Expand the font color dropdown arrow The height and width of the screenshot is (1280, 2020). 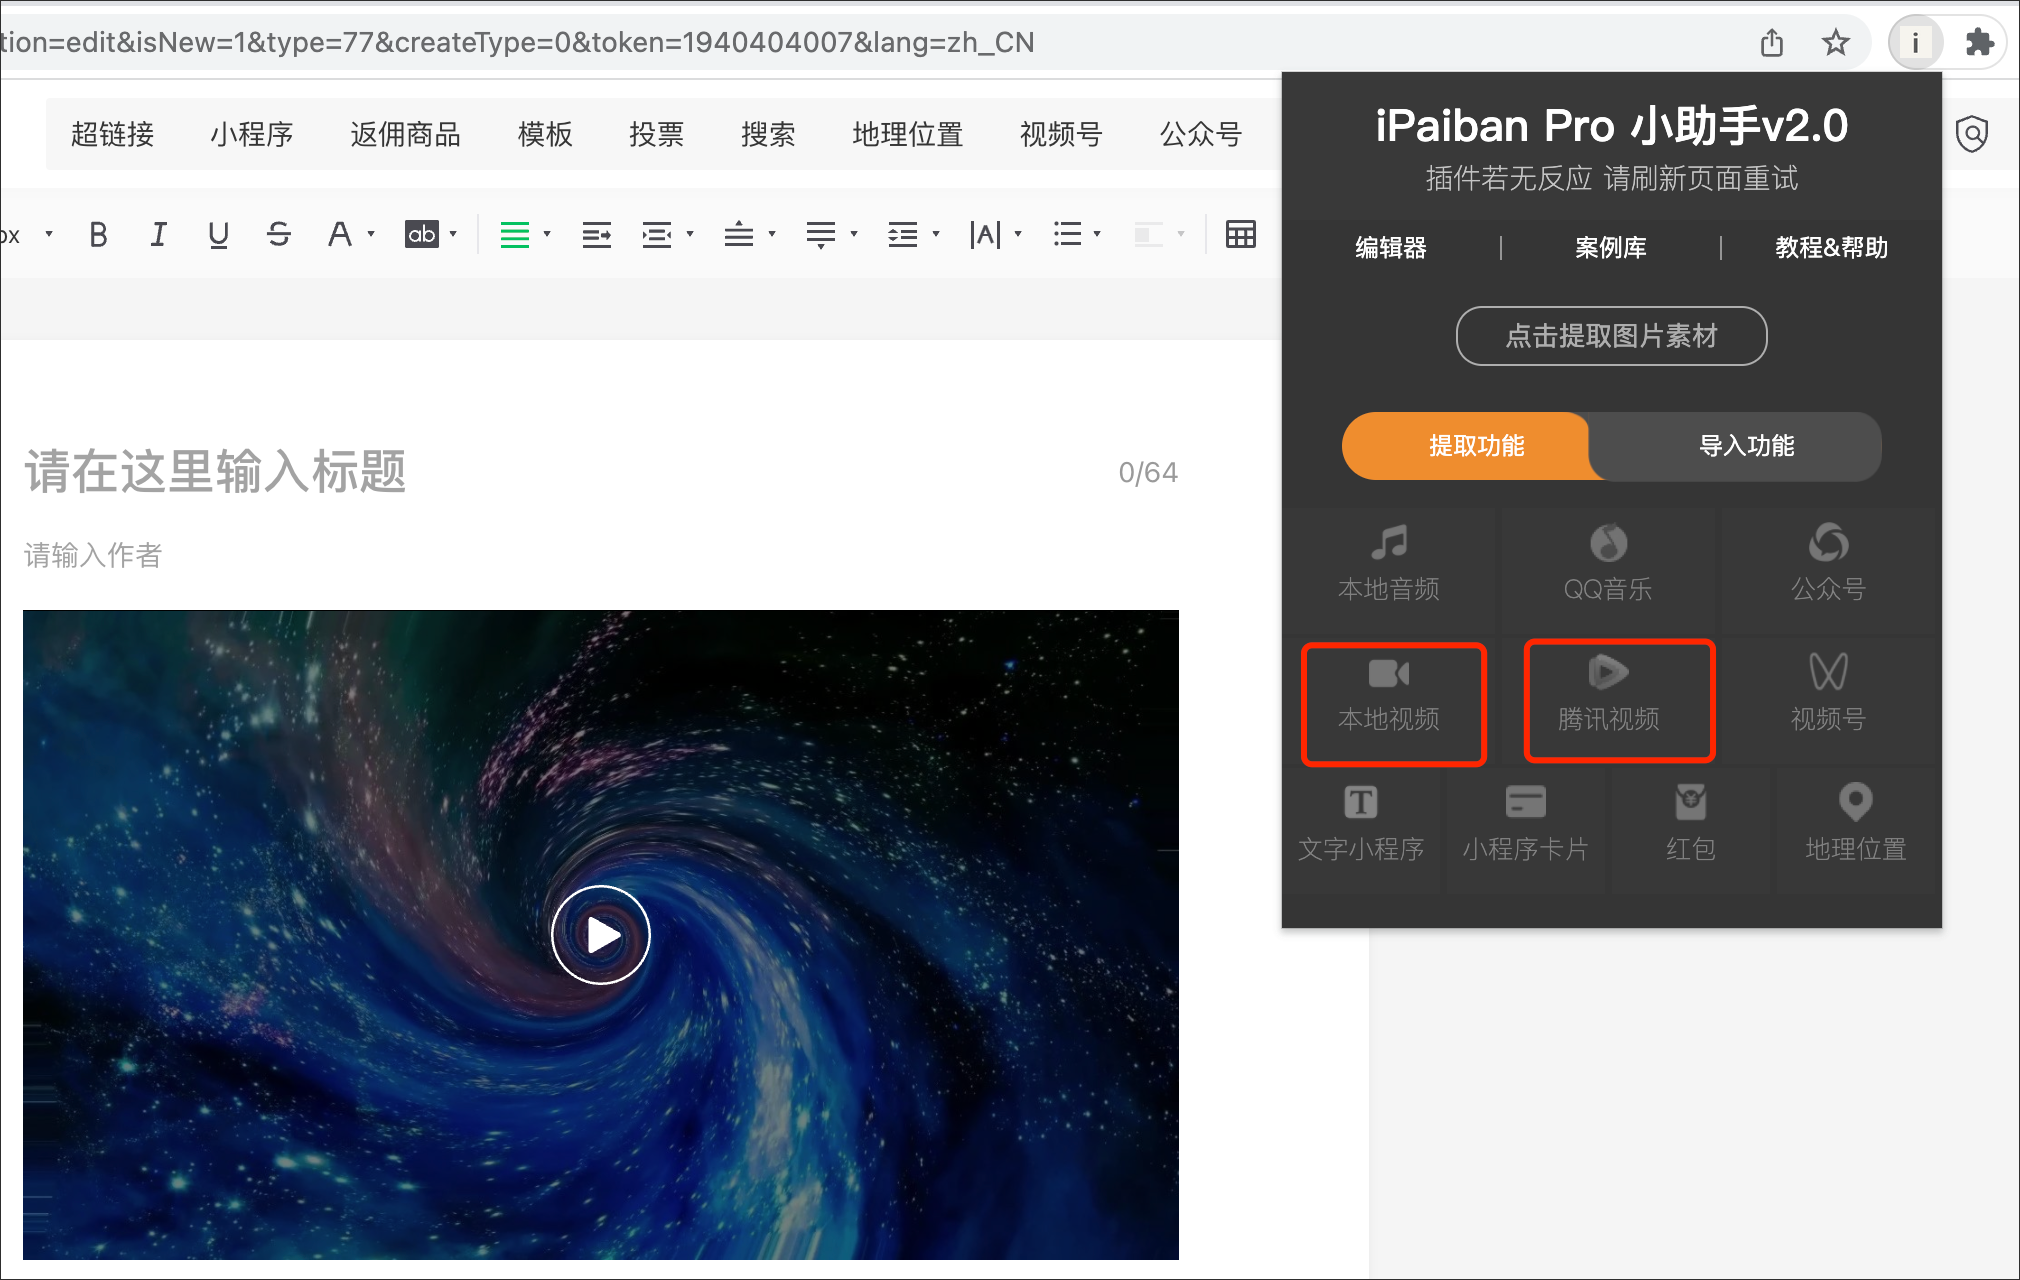[x=371, y=235]
